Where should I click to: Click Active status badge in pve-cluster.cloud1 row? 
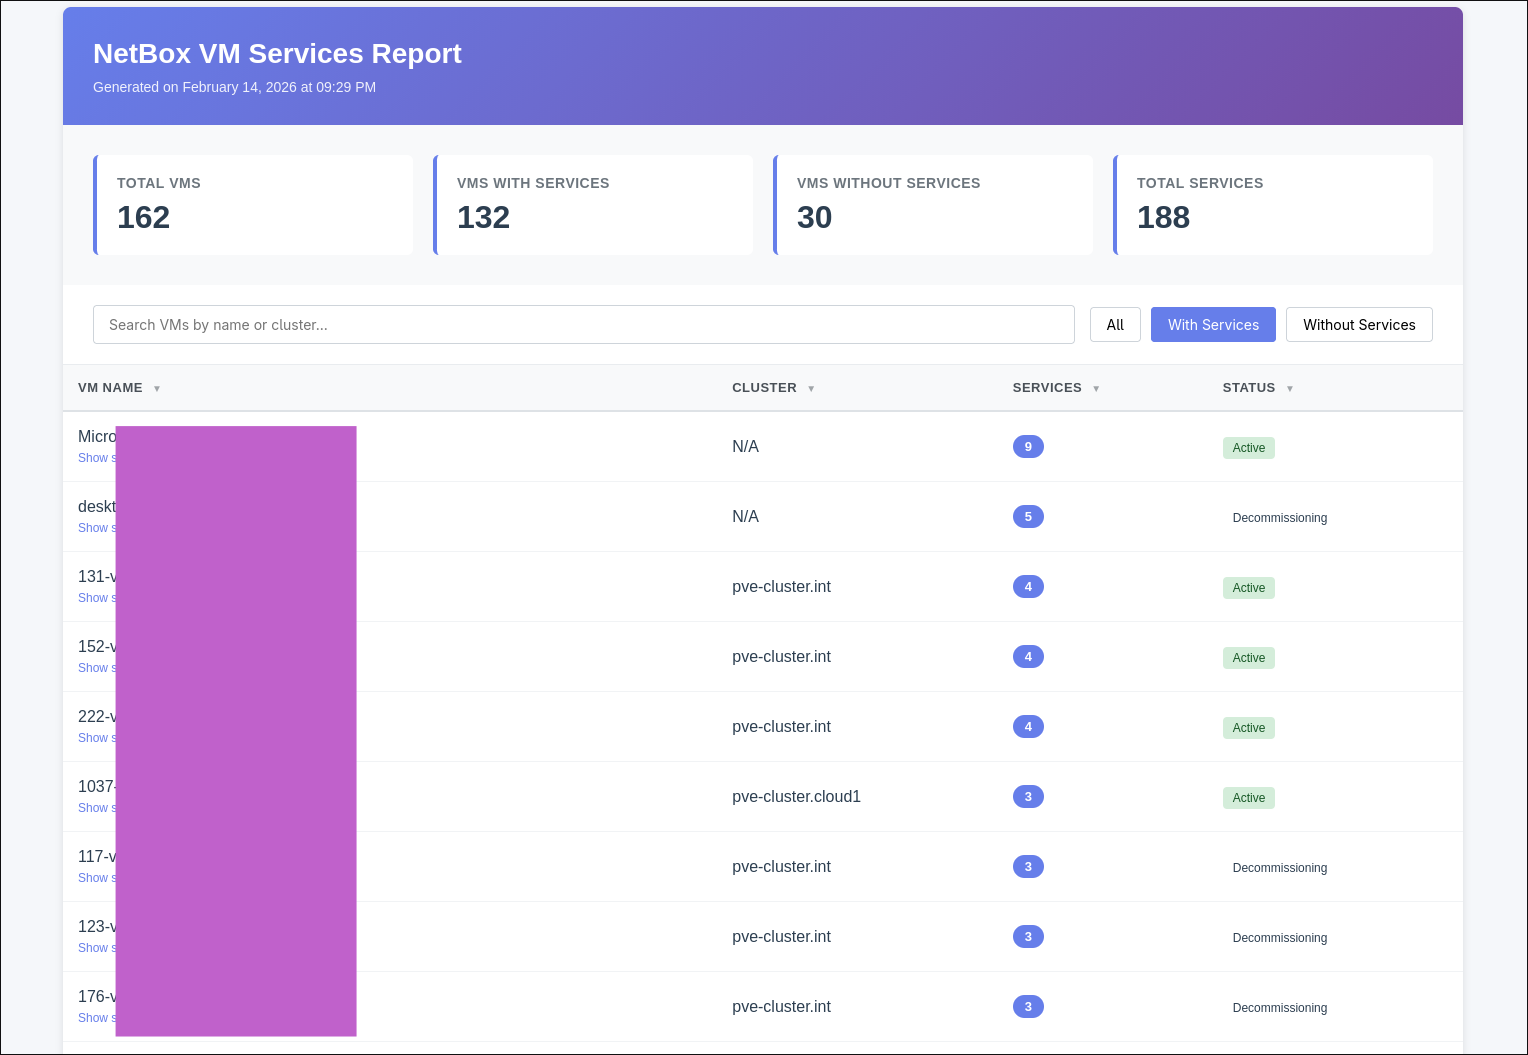click(1248, 798)
